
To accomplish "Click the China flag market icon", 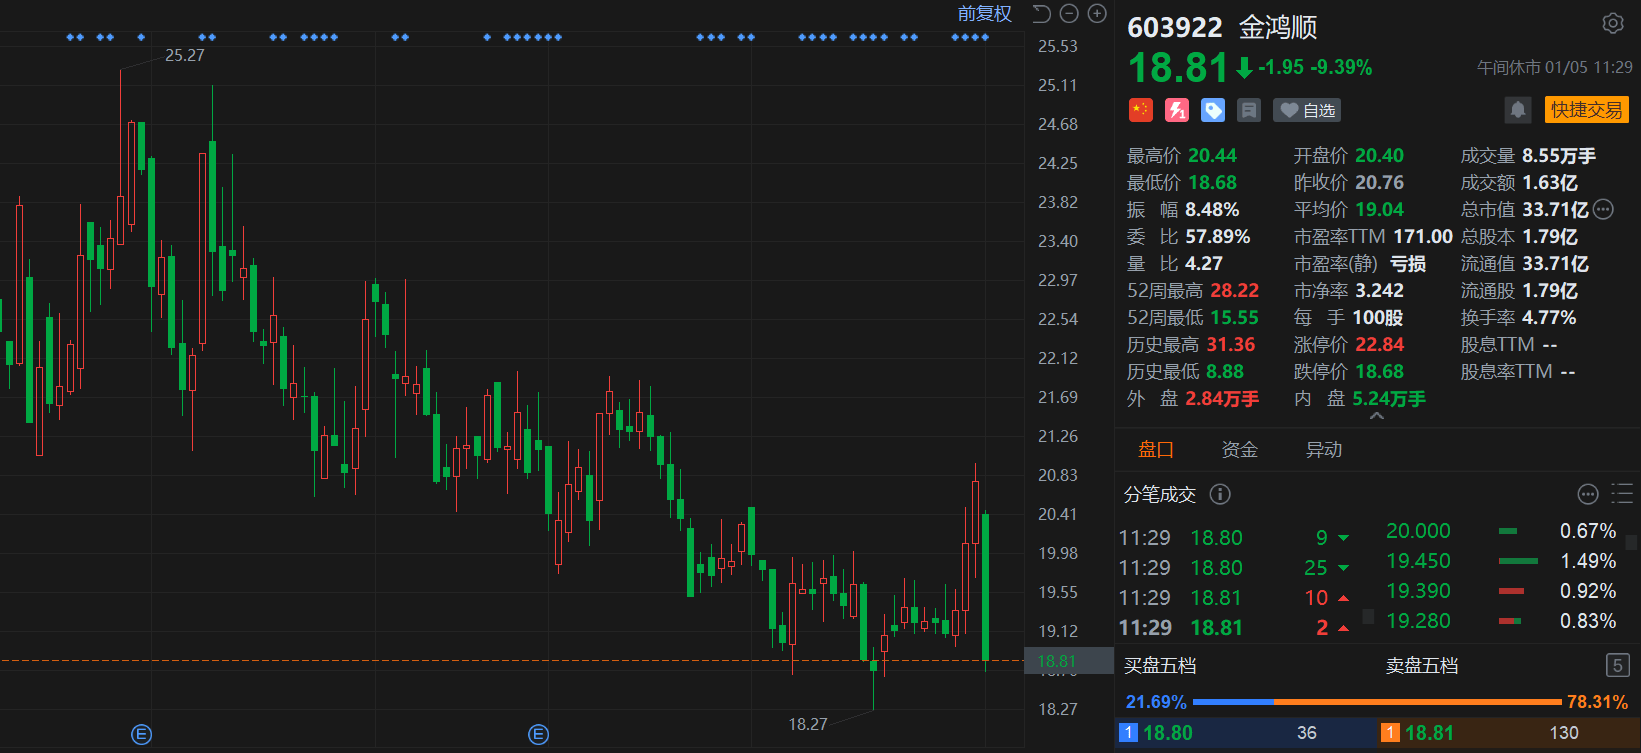I will click(x=1141, y=110).
